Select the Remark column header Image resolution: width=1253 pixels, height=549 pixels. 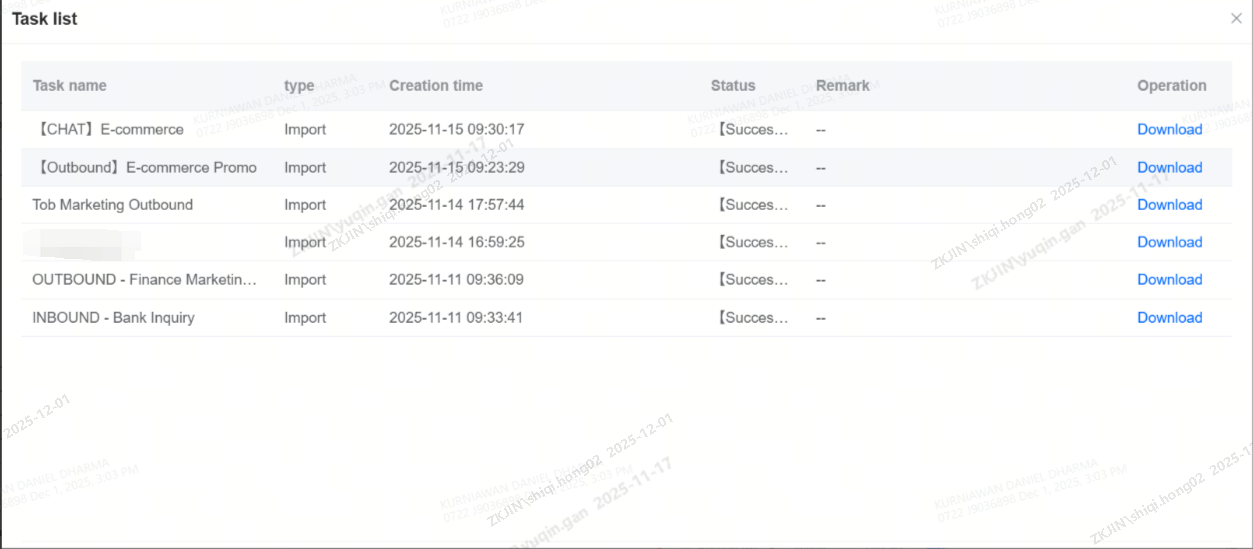[x=842, y=86]
